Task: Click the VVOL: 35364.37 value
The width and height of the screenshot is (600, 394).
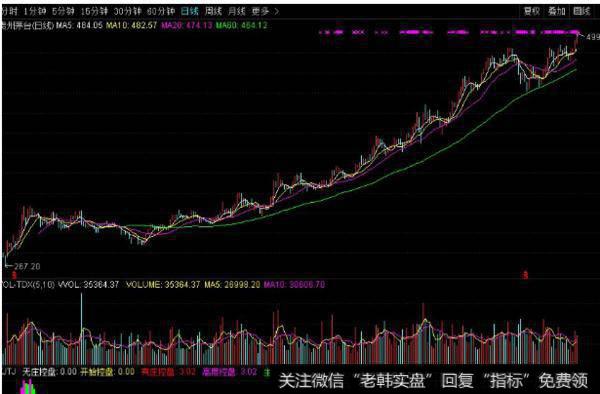Action: pyautogui.click(x=88, y=285)
